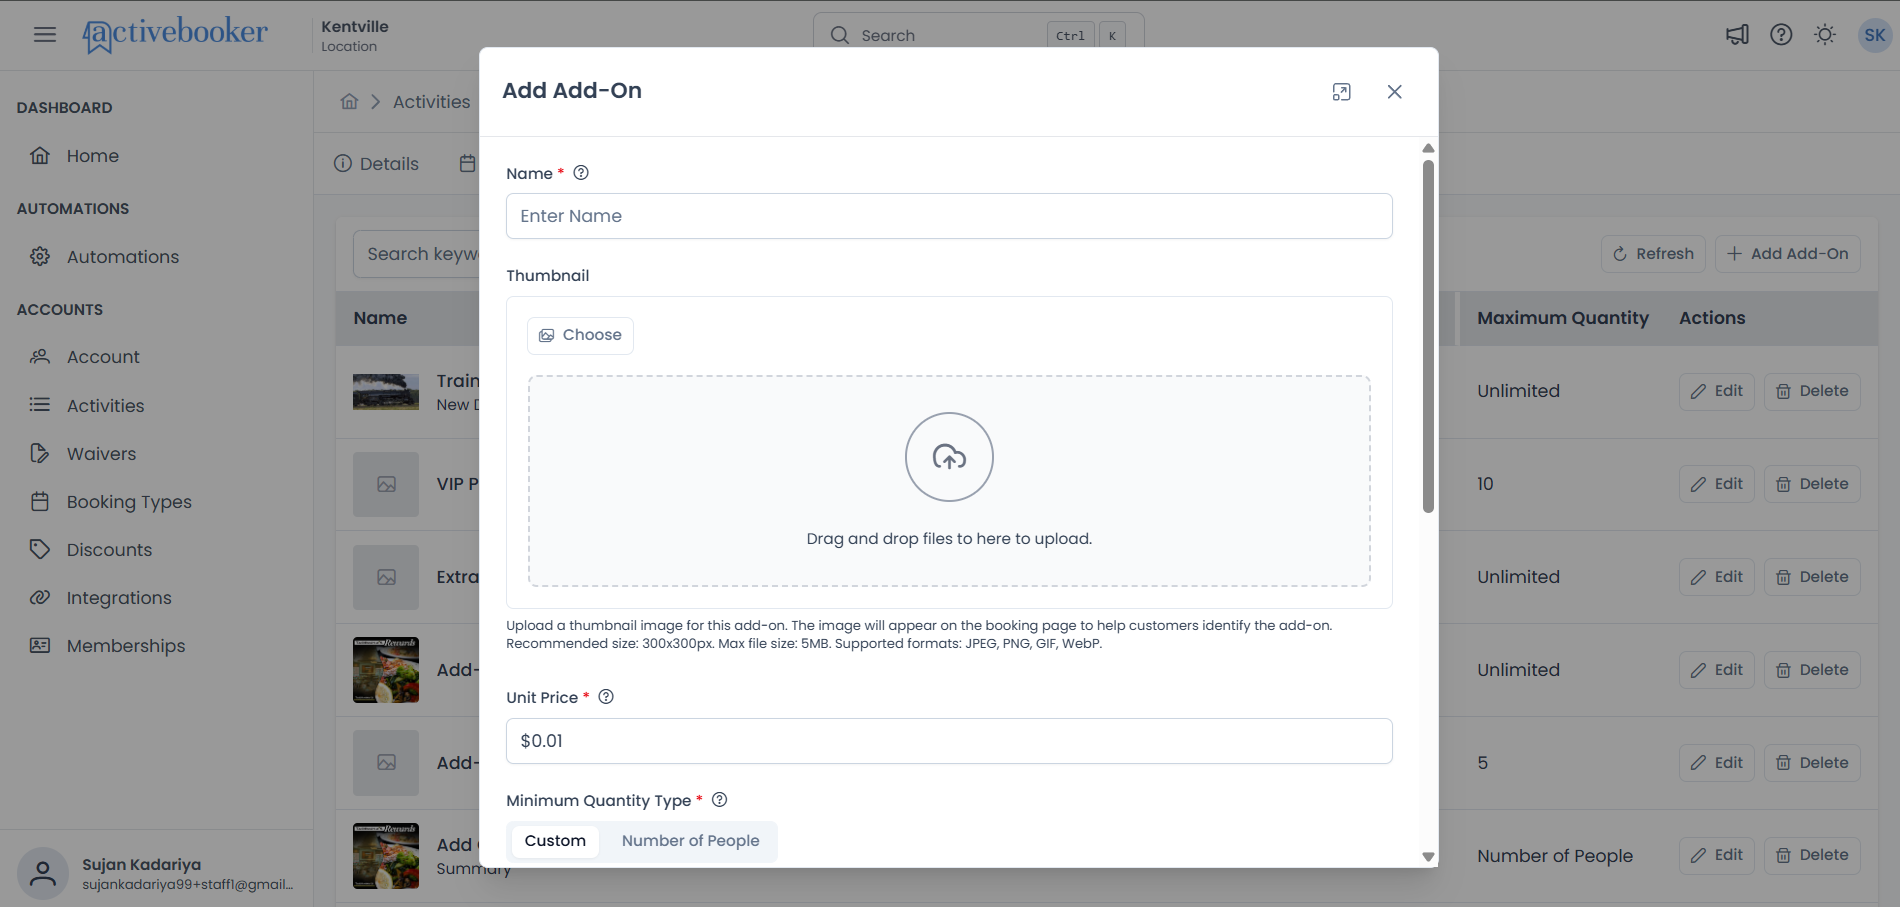Click the Search keyword field in table
This screenshot has width=1900, height=907.
tap(417, 254)
